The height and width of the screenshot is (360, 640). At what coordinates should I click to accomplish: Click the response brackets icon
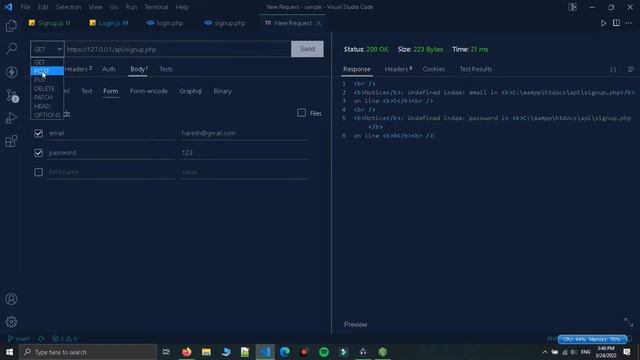click(613, 69)
